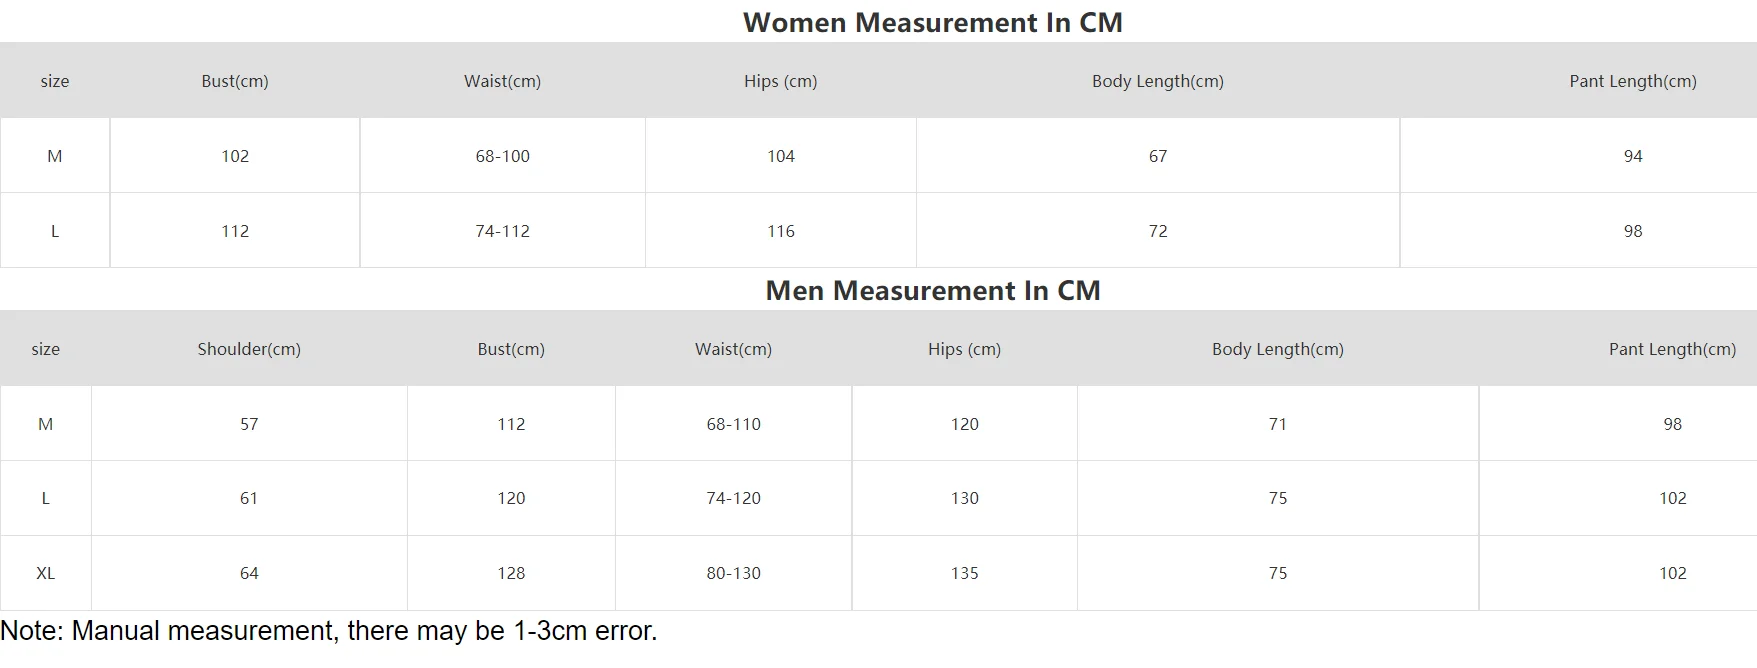Select women's size L waist value "74-112"
The height and width of the screenshot is (668, 1757).
tap(502, 231)
